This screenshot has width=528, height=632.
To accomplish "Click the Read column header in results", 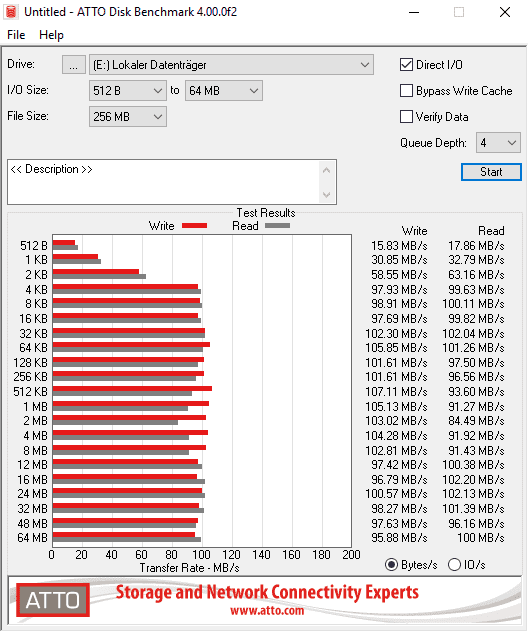I will 491,231.
